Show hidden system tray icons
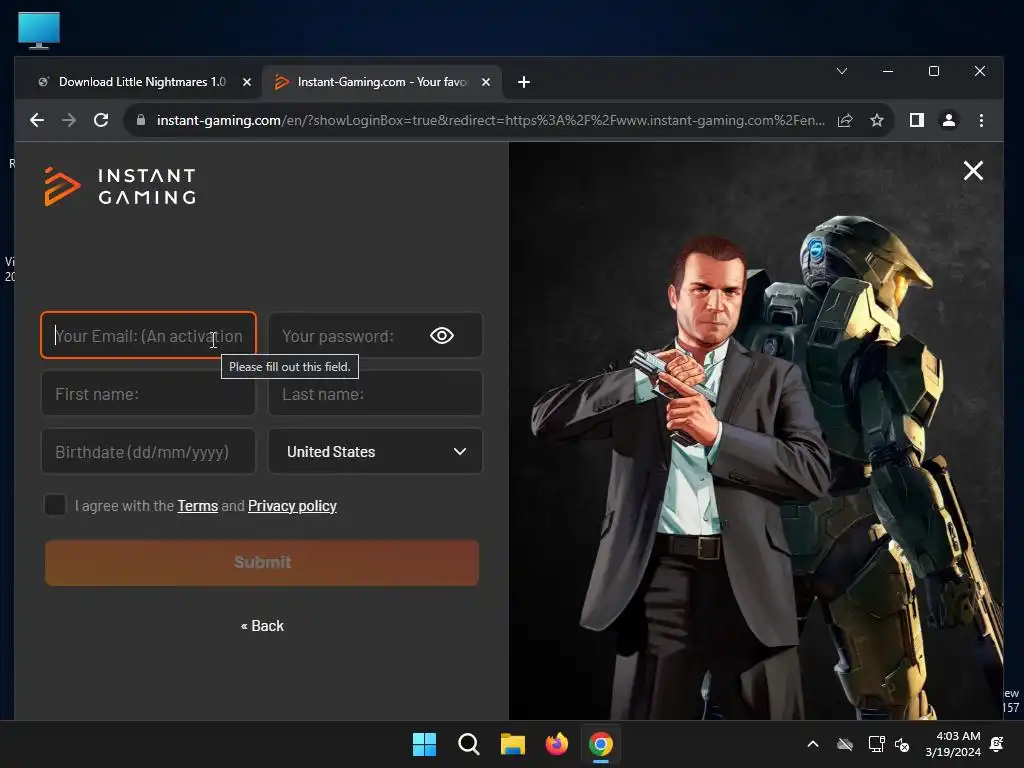Viewport: 1024px width, 768px height. 813,744
